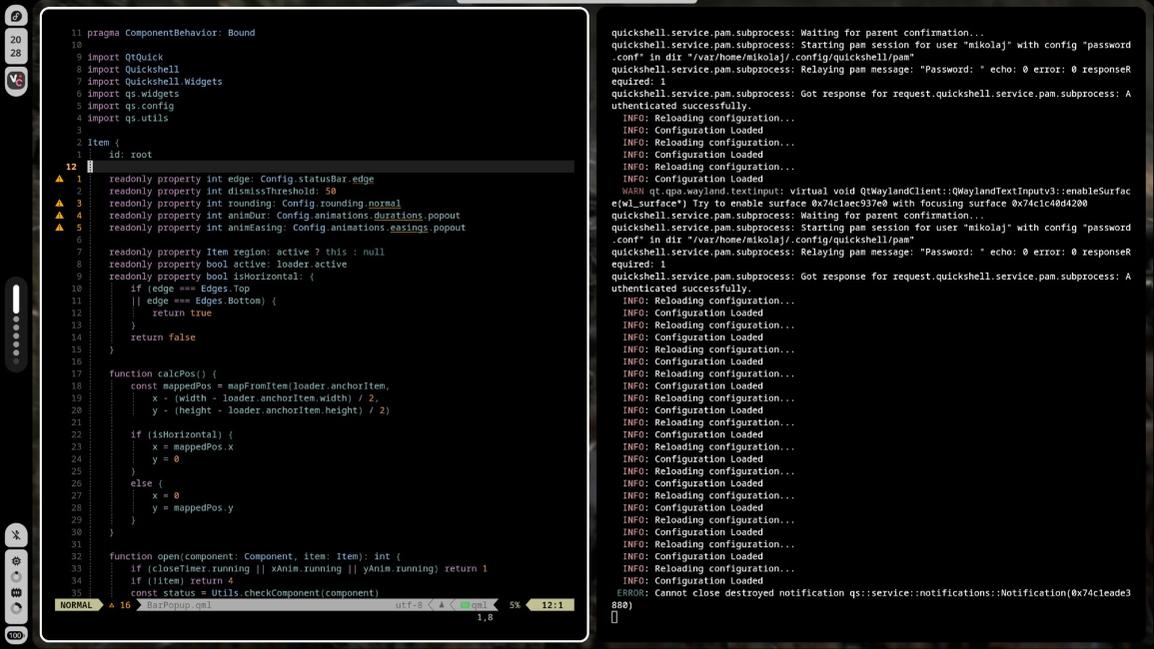
Task: Click the warning count 16 in statusline
Action: point(119,605)
